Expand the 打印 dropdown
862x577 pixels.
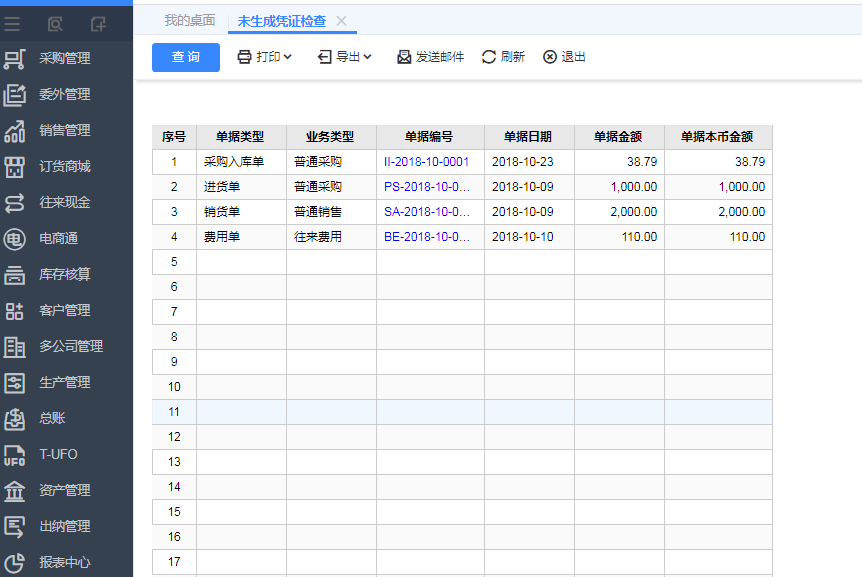tap(264, 57)
